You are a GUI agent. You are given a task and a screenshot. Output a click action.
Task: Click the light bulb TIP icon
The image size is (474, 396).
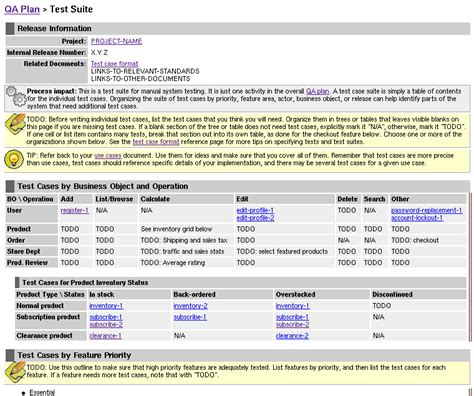14,160
